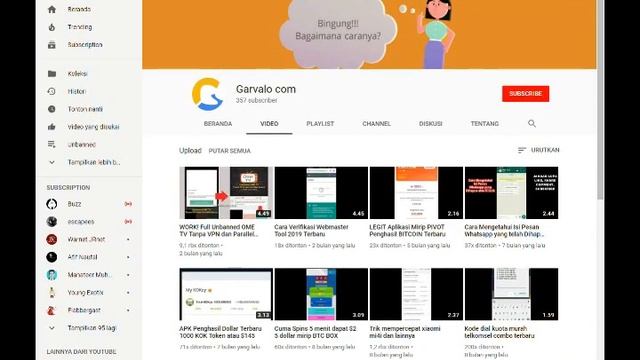Open the Beranda home icon in sidebar
The height and width of the screenshot is (360, 640).
click(52, 9)
